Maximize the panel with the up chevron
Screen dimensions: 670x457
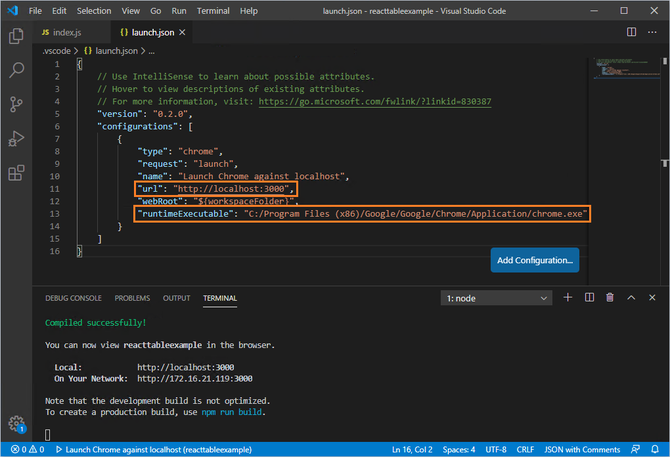point(631,298)
